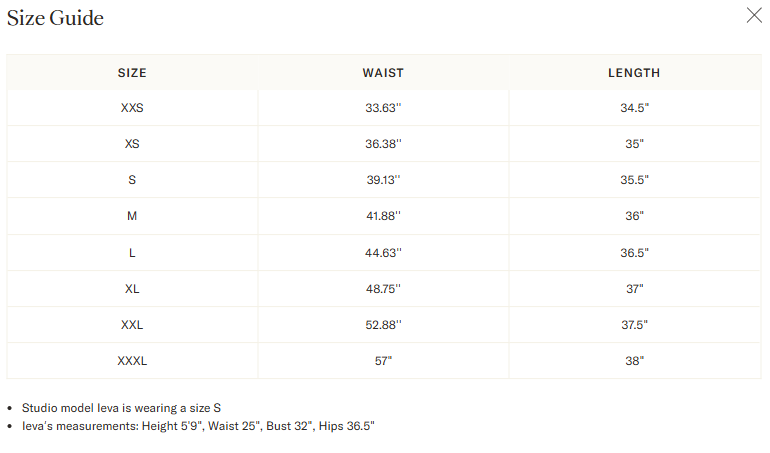
Task: Click the WAIST column header
Action: tap(383, 73)
